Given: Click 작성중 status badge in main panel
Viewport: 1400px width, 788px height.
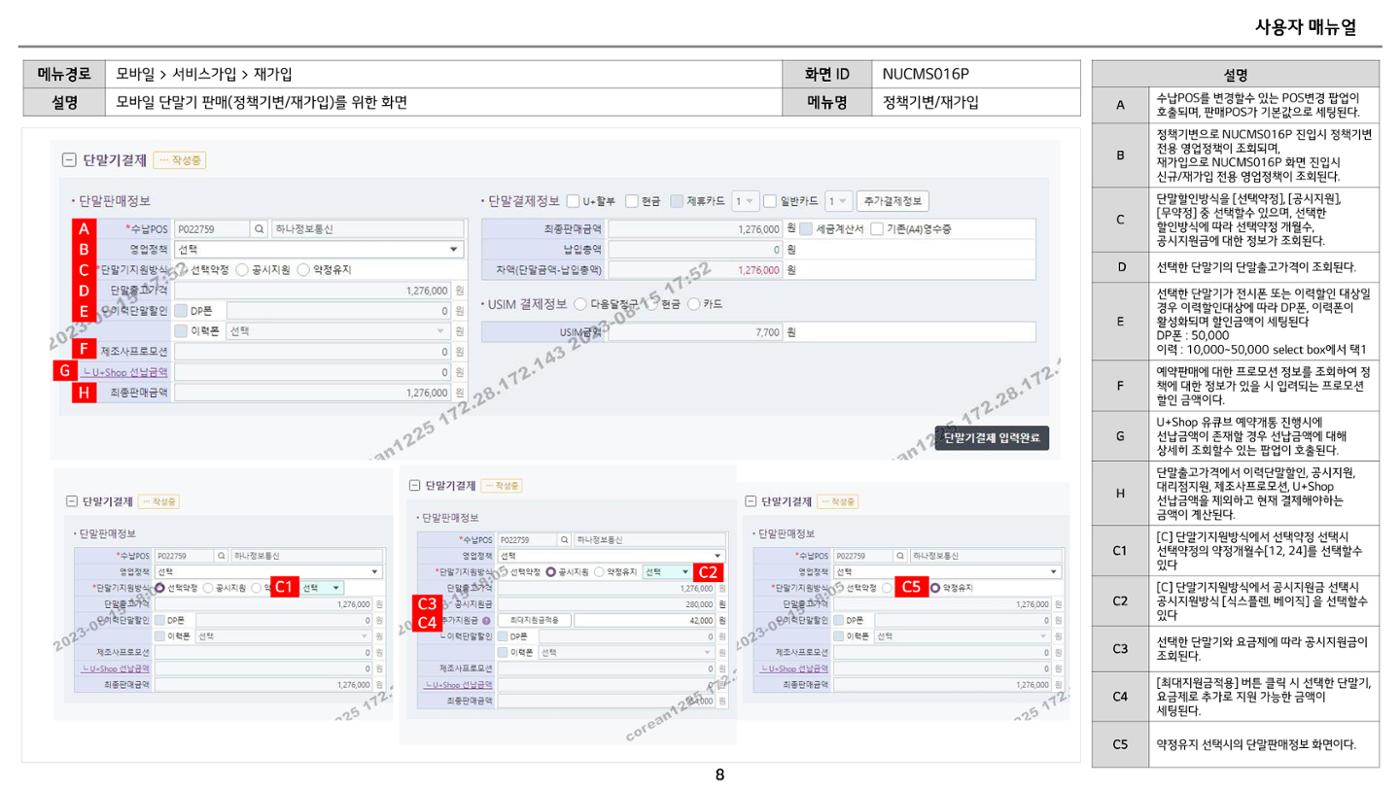Looking at the screenshot, I should click(x=180, y=160).
